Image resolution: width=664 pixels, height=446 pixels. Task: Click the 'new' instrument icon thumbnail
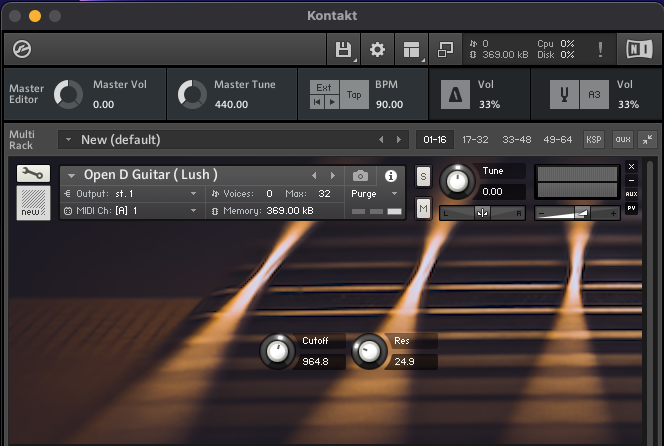click(x=33, y=203)
